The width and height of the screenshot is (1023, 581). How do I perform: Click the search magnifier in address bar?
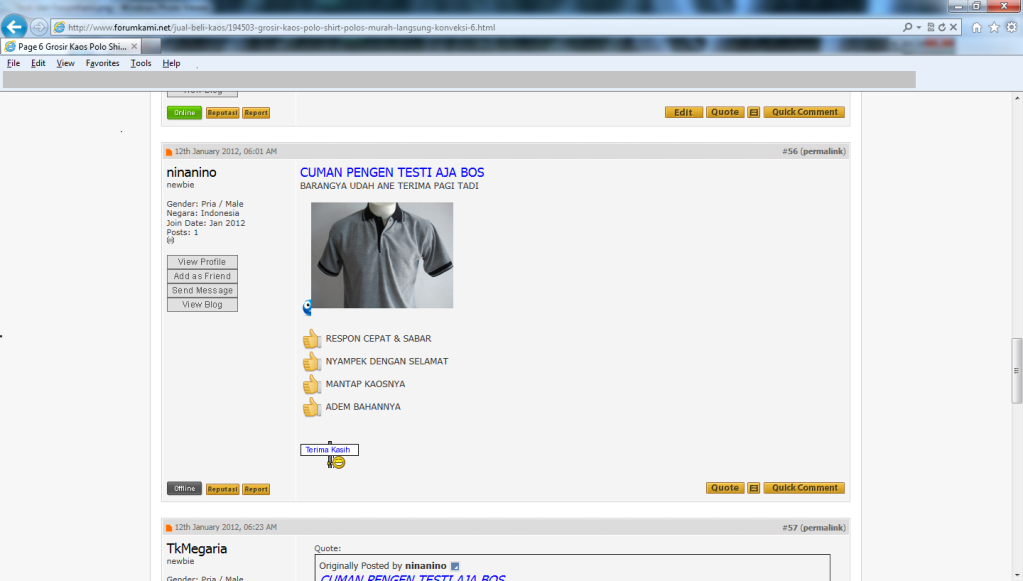tap(907, 27)
